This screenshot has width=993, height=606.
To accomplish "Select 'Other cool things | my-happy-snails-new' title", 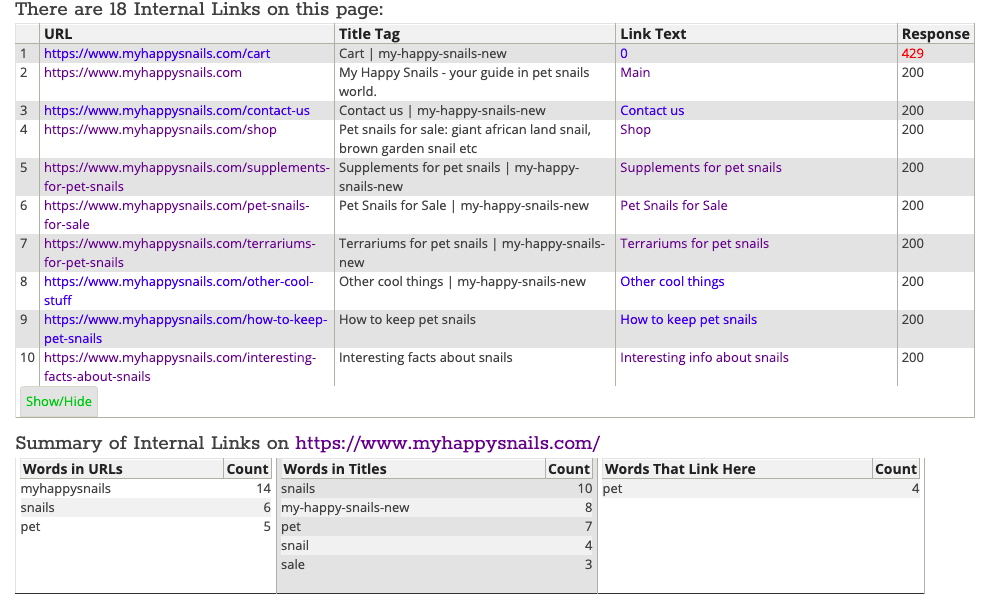I will point(462,281).
